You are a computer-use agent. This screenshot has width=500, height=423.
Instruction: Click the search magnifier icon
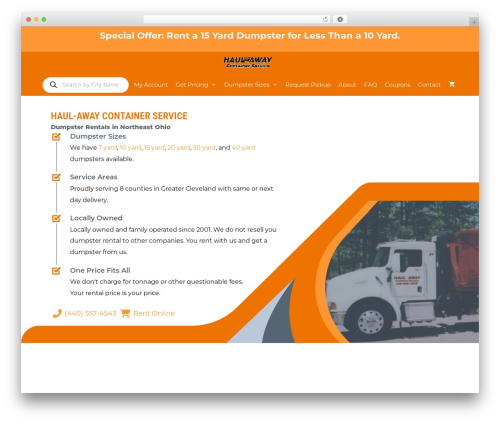tap(53, 85)
